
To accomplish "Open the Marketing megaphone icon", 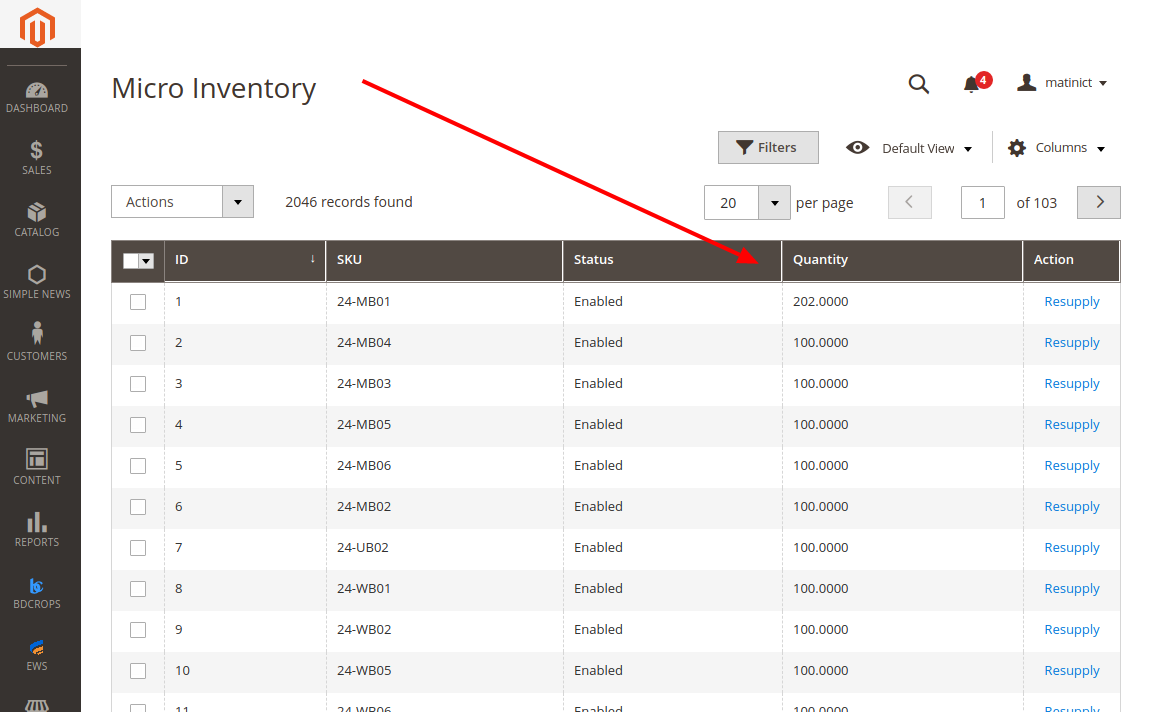I will point(37,399).
